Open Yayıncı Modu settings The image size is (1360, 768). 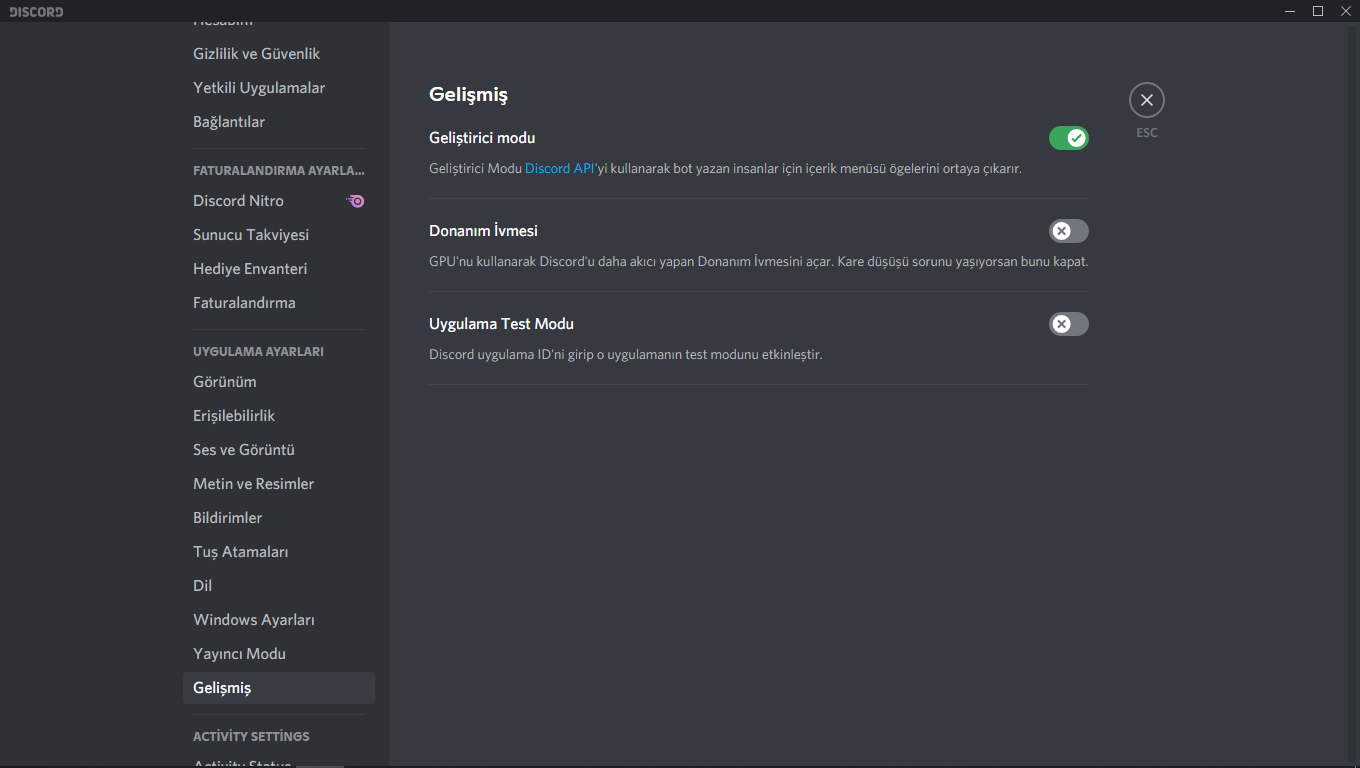(x=240, y=654)
